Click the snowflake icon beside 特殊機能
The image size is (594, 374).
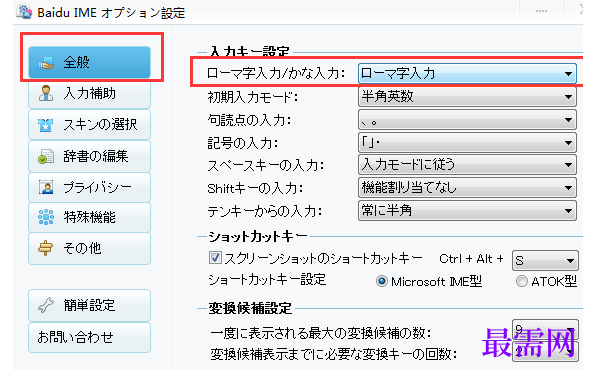click(x=46, y=217)
